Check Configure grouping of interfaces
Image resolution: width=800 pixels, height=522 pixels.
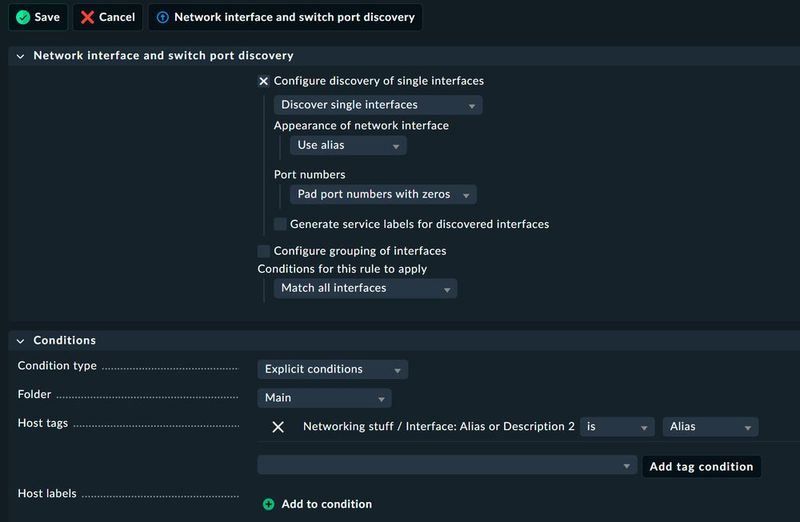[264, 251]
